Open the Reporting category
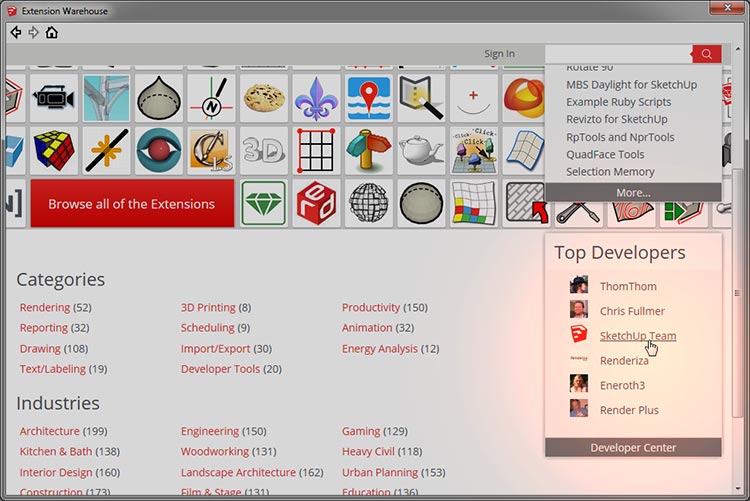The height and width of the screenshot is (501, 750). [44, 328]
